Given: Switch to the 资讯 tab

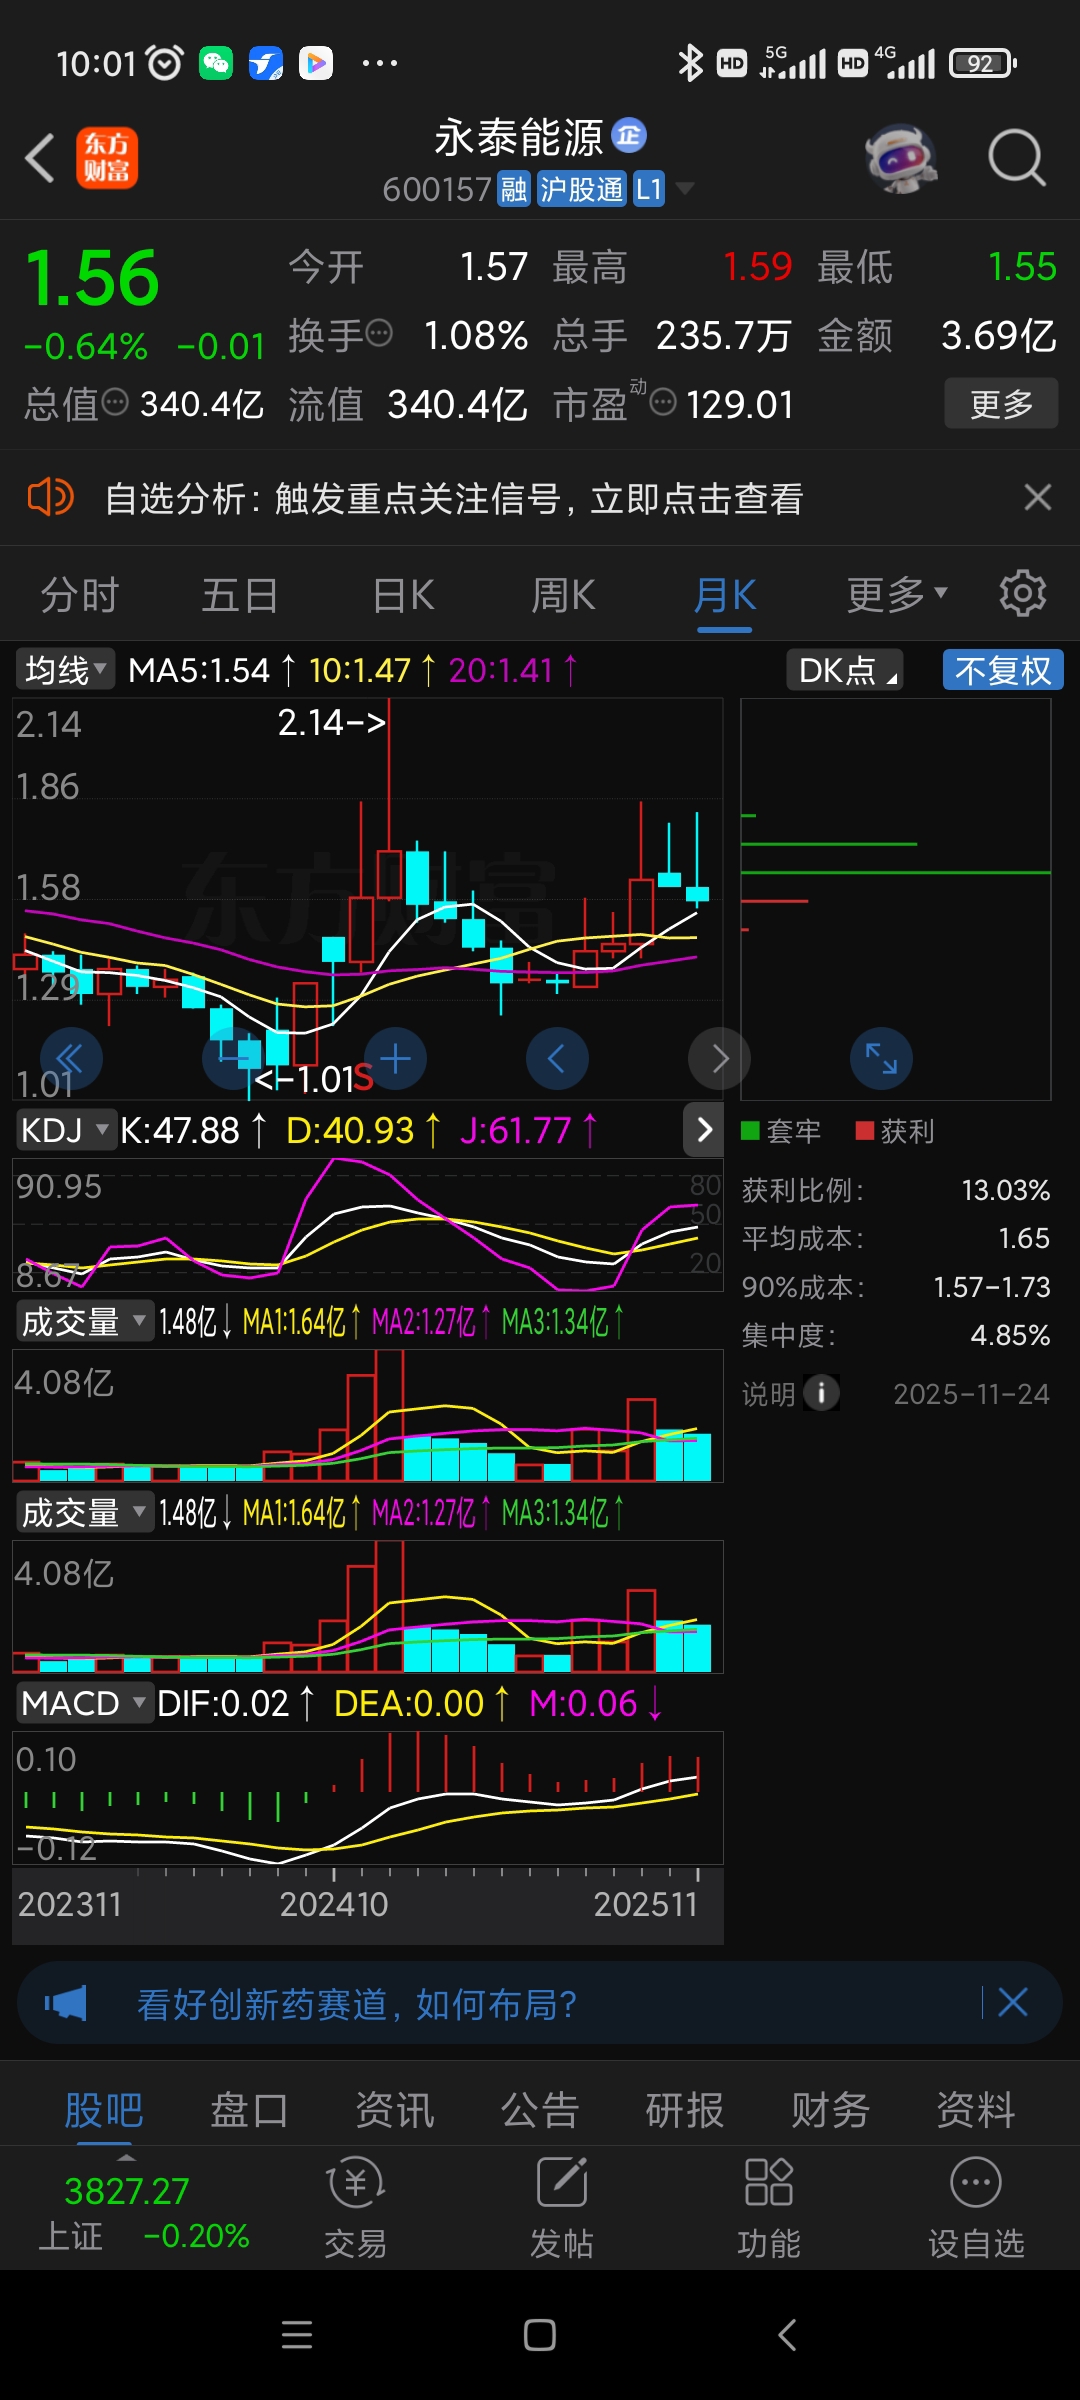Looking at the screenshot, I should [395, 2110].
